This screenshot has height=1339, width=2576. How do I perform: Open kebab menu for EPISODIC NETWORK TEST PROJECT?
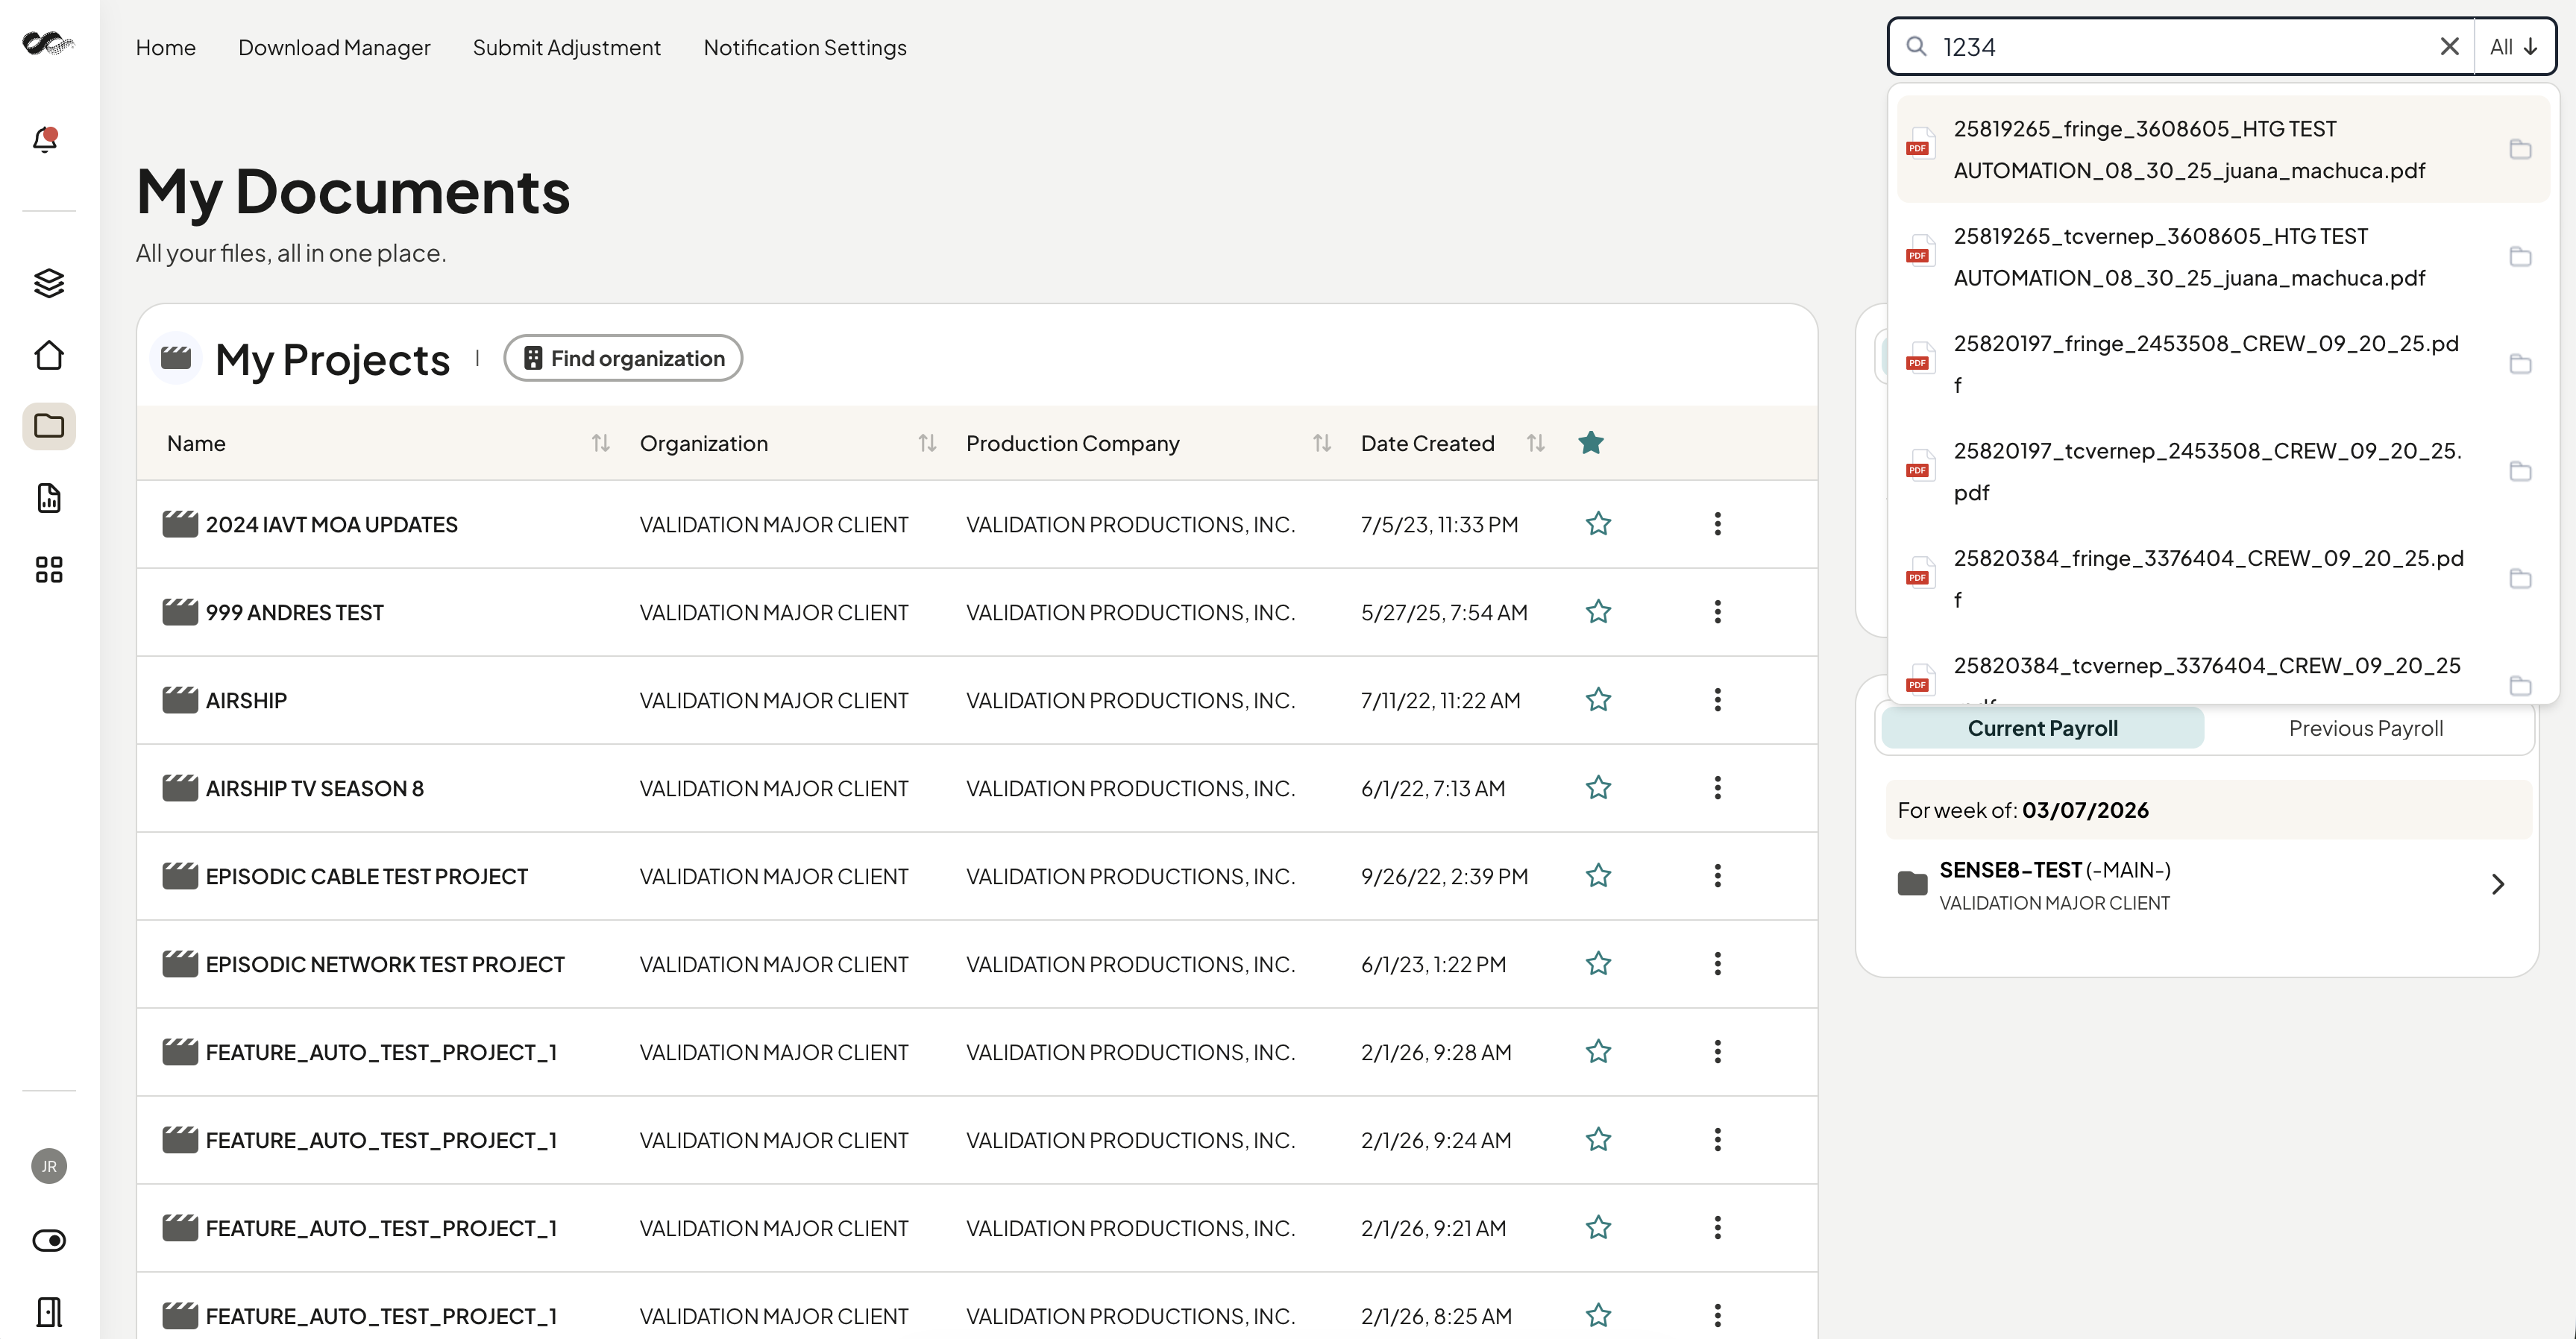tap(1718, 964)
